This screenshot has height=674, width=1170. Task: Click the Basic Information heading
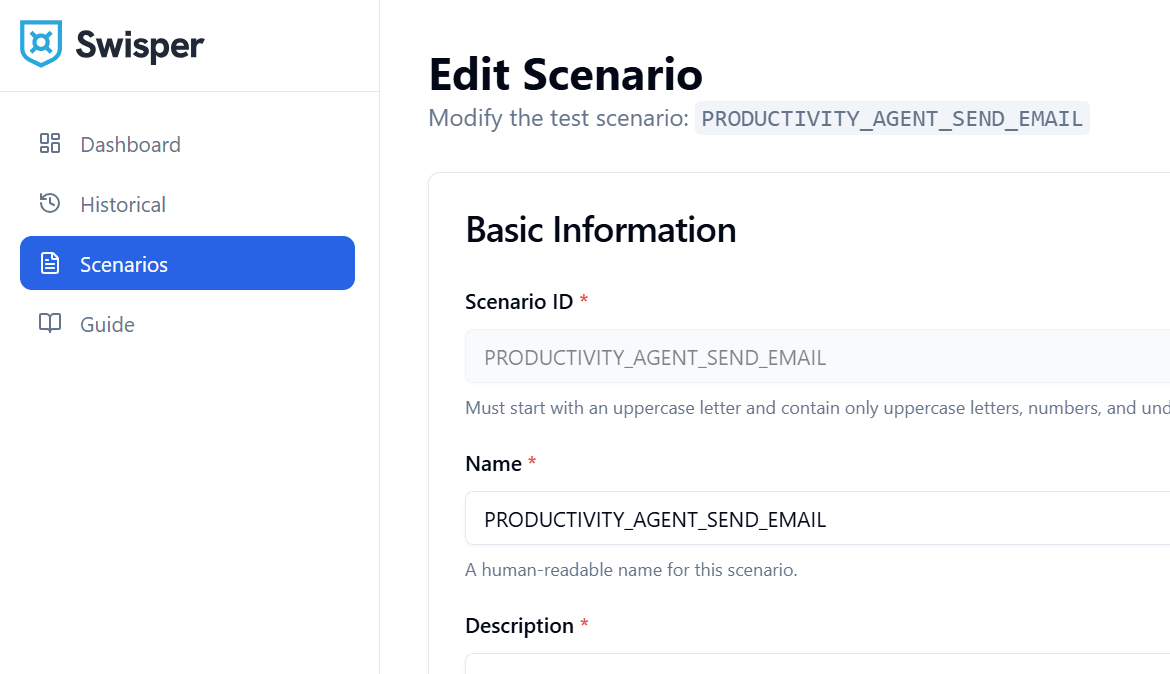601,230
